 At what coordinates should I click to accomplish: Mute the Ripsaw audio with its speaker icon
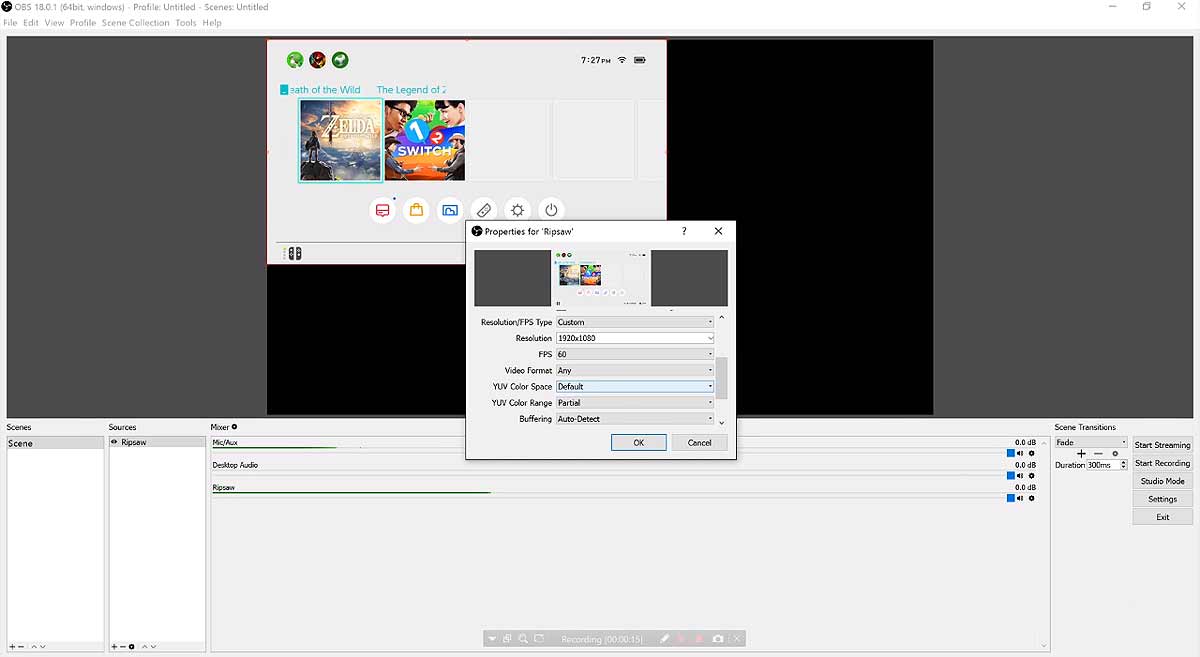(1021, 498)
